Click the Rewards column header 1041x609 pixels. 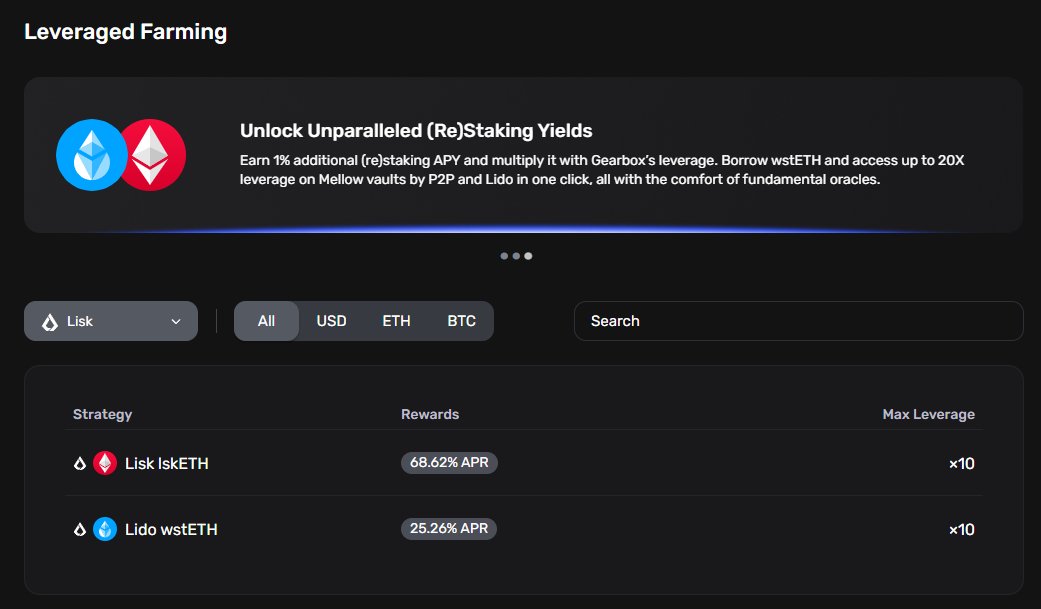430,414
